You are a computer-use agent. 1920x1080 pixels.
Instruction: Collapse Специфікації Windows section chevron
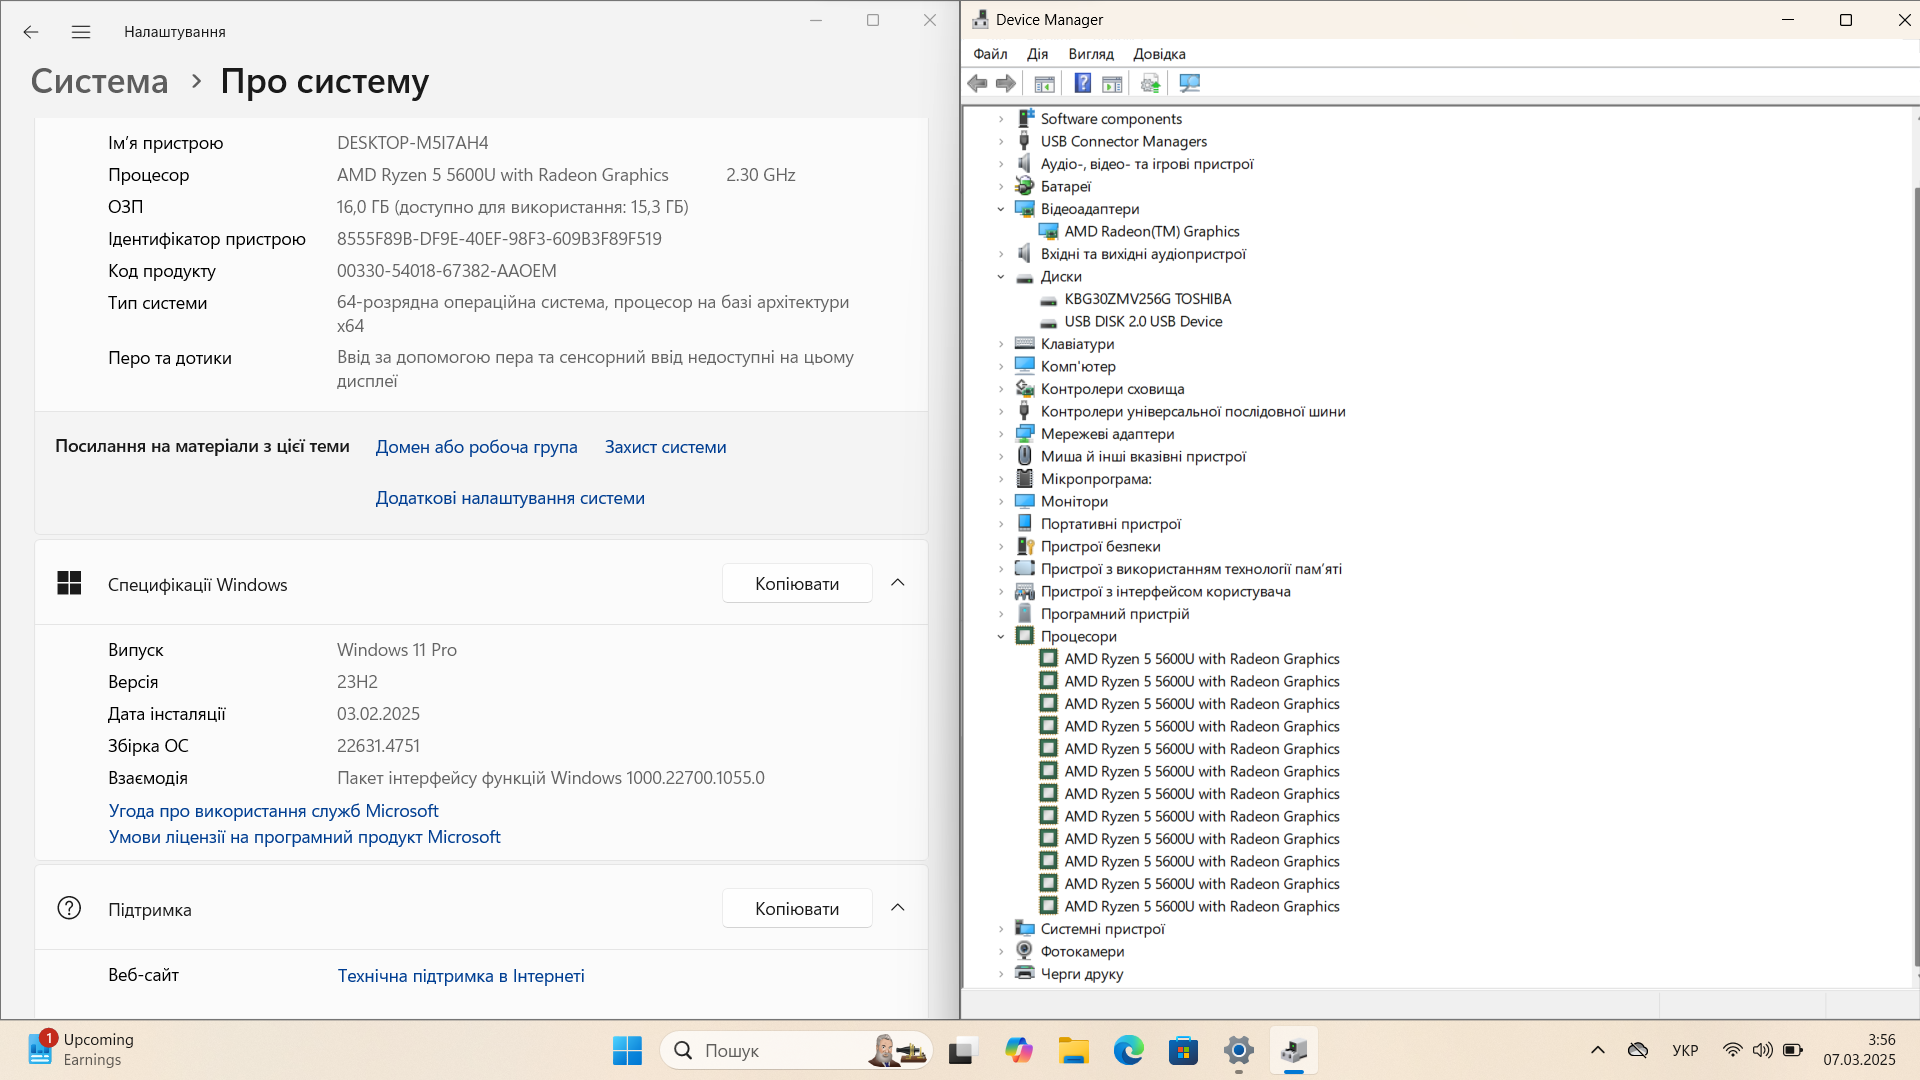(x=898, y=583)
